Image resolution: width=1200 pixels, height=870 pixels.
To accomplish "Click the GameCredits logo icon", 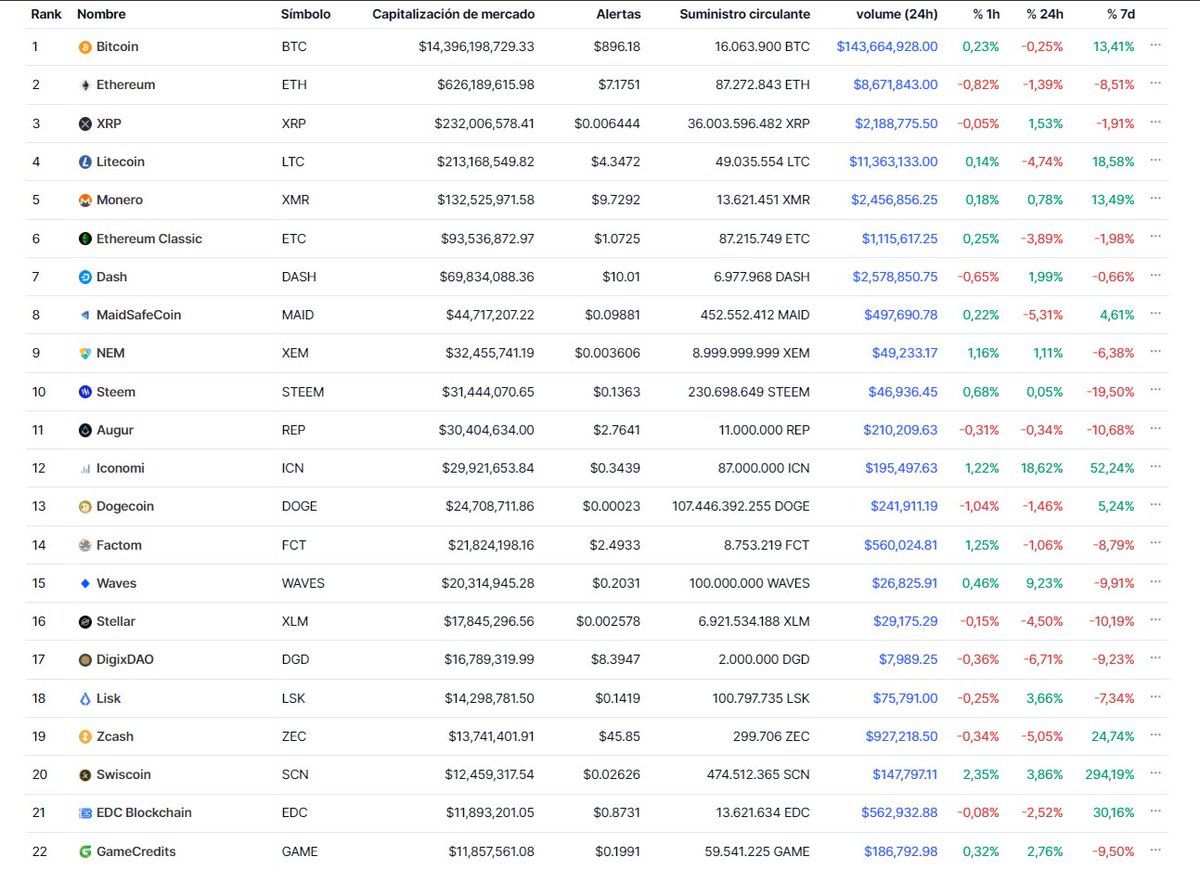I will tap(85, 851).
